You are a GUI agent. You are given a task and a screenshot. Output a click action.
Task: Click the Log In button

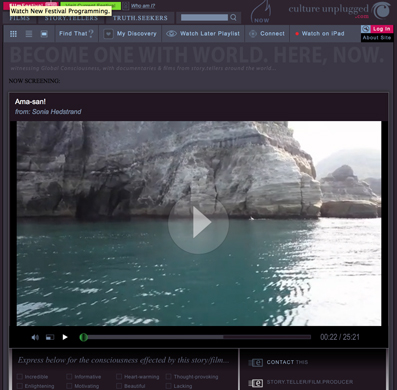[x=382, y=29]
